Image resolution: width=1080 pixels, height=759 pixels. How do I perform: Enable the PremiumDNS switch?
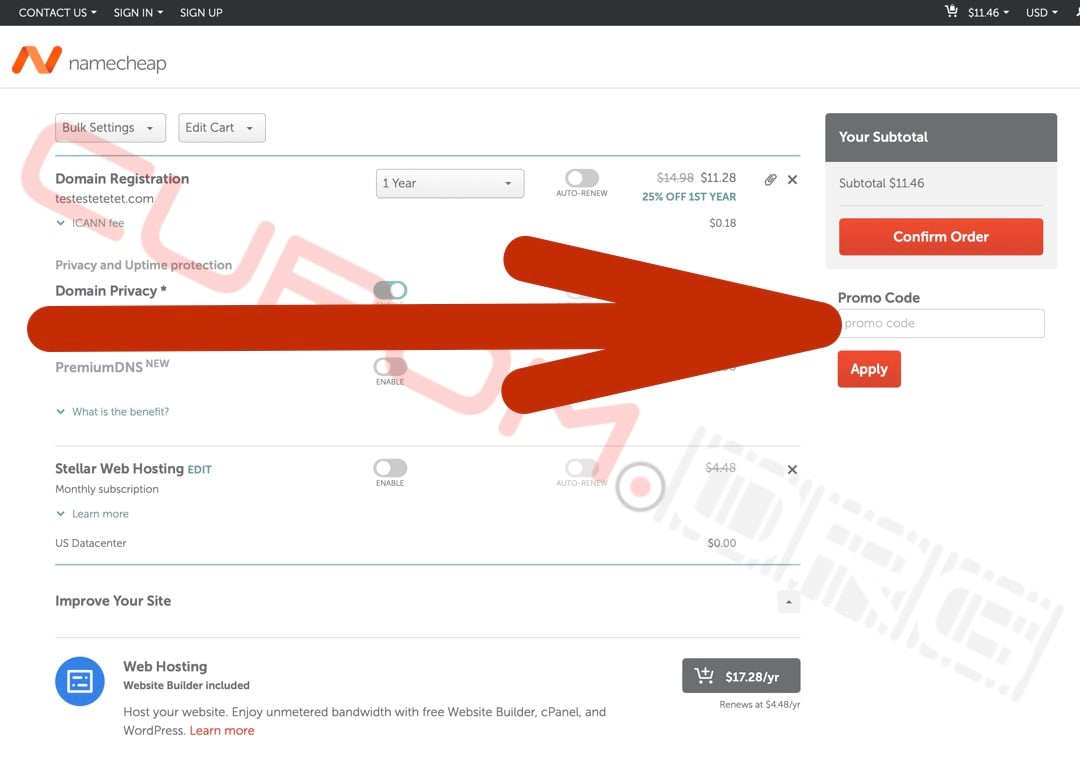coord(390,366)
